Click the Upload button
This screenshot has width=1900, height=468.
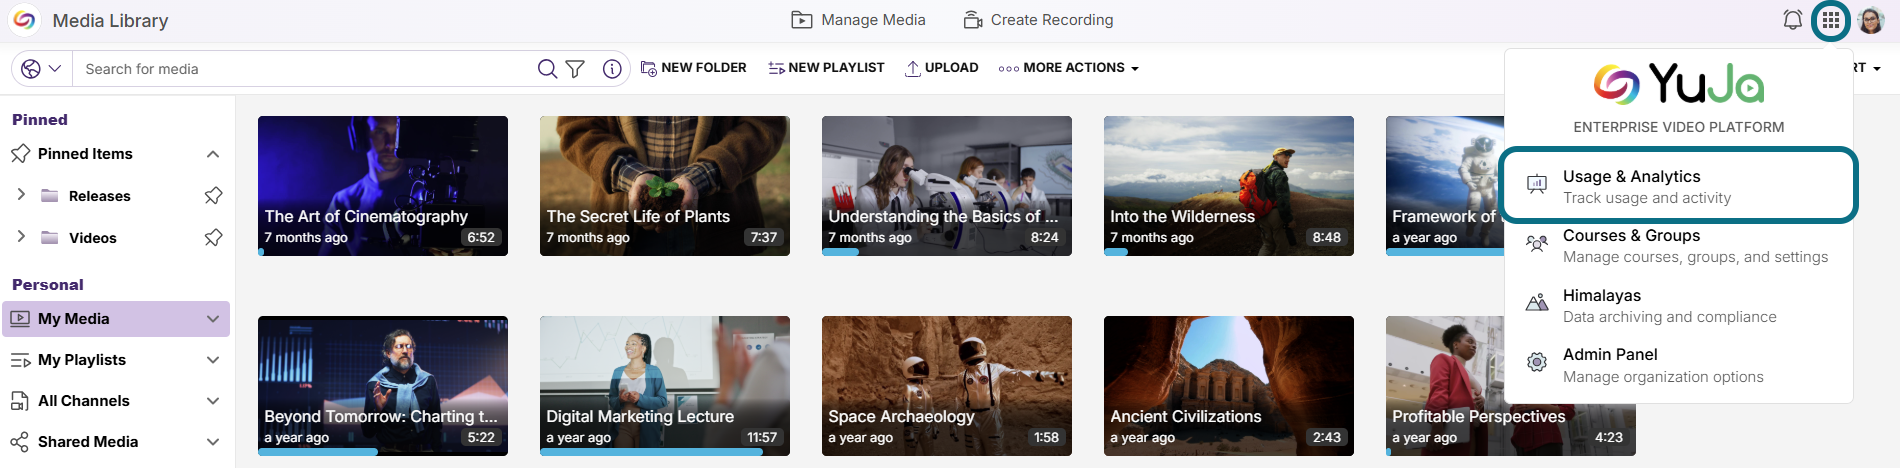pyautogui.click(x=941, y=68)
